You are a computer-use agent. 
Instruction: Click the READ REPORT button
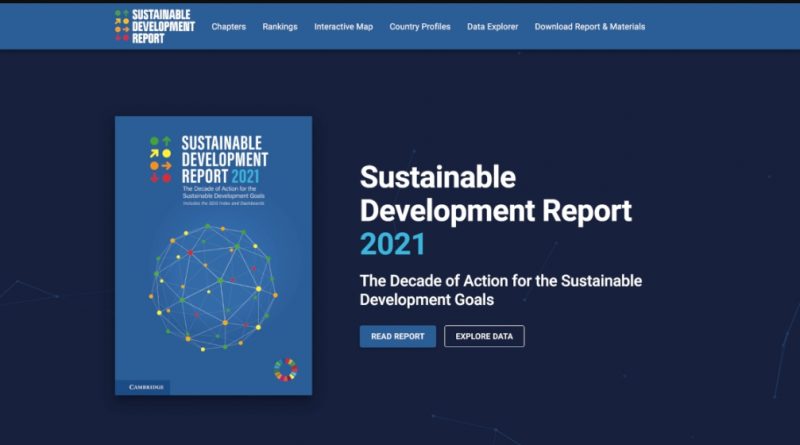[x=397, y=336]
